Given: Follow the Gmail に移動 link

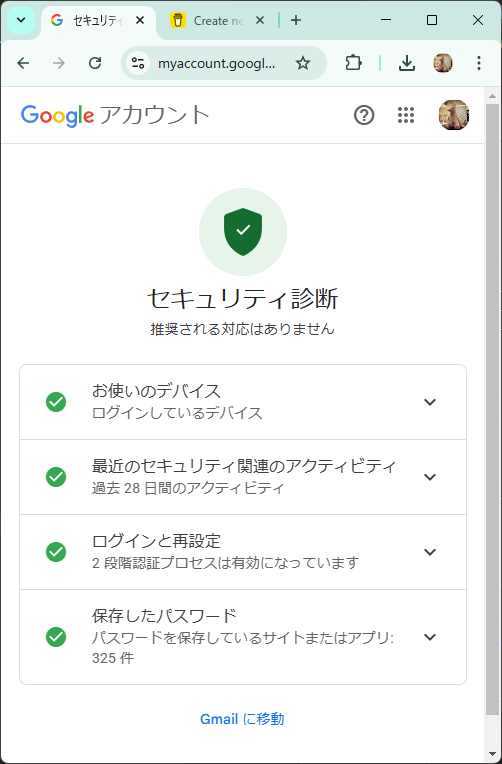Looking at the screenshot, I should pos(242,719).
